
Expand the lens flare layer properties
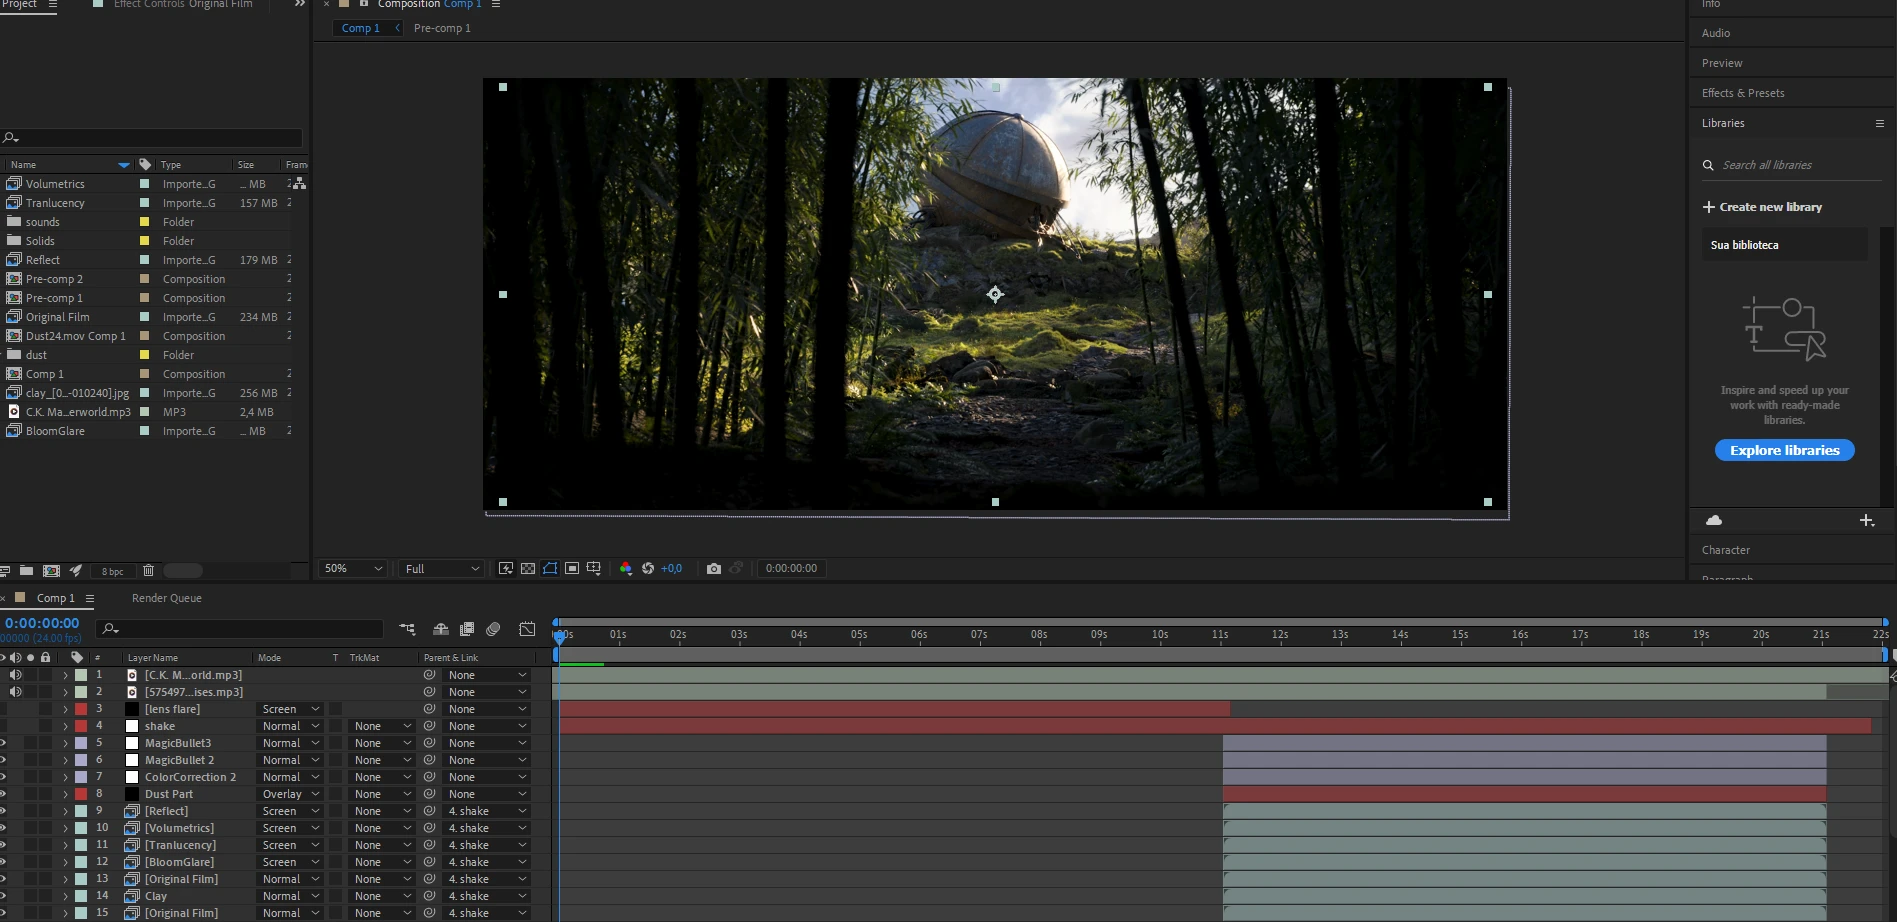click(x=66, y=709)
